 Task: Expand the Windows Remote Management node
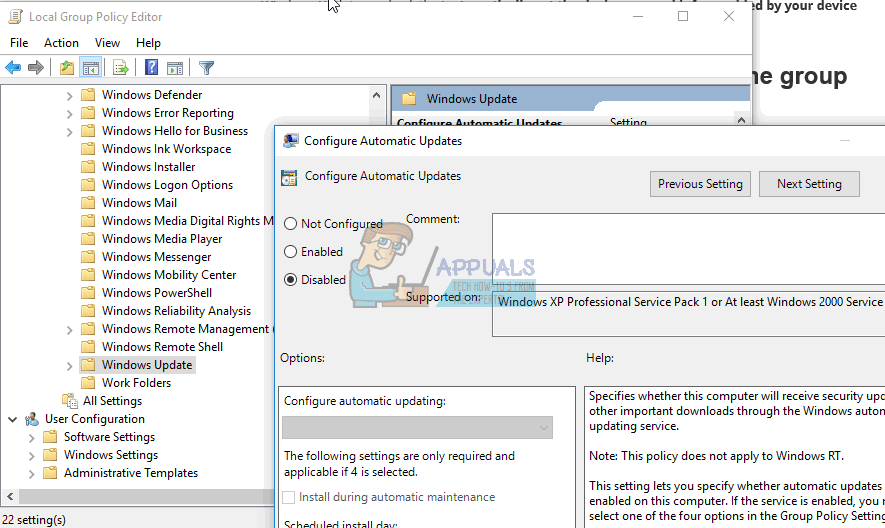69,330
